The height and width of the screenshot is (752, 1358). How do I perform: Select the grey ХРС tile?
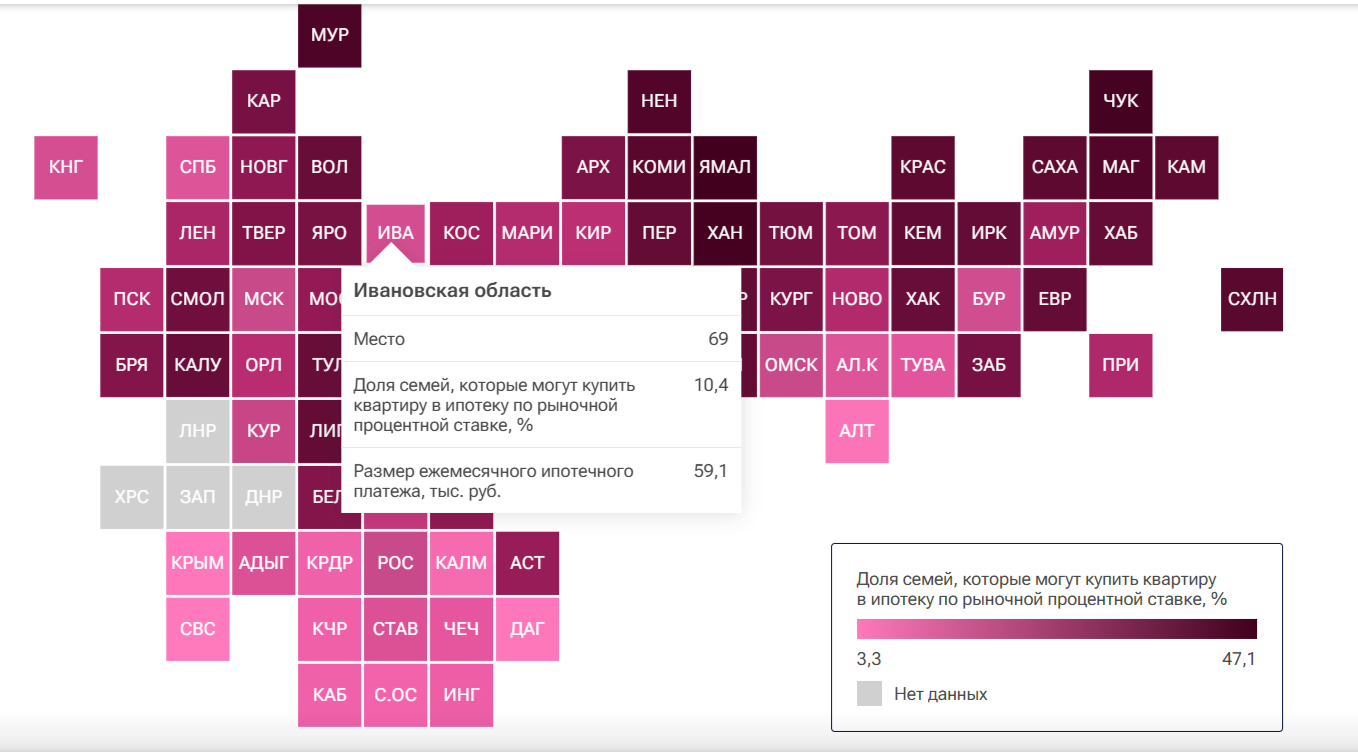(x=132, y=497)
